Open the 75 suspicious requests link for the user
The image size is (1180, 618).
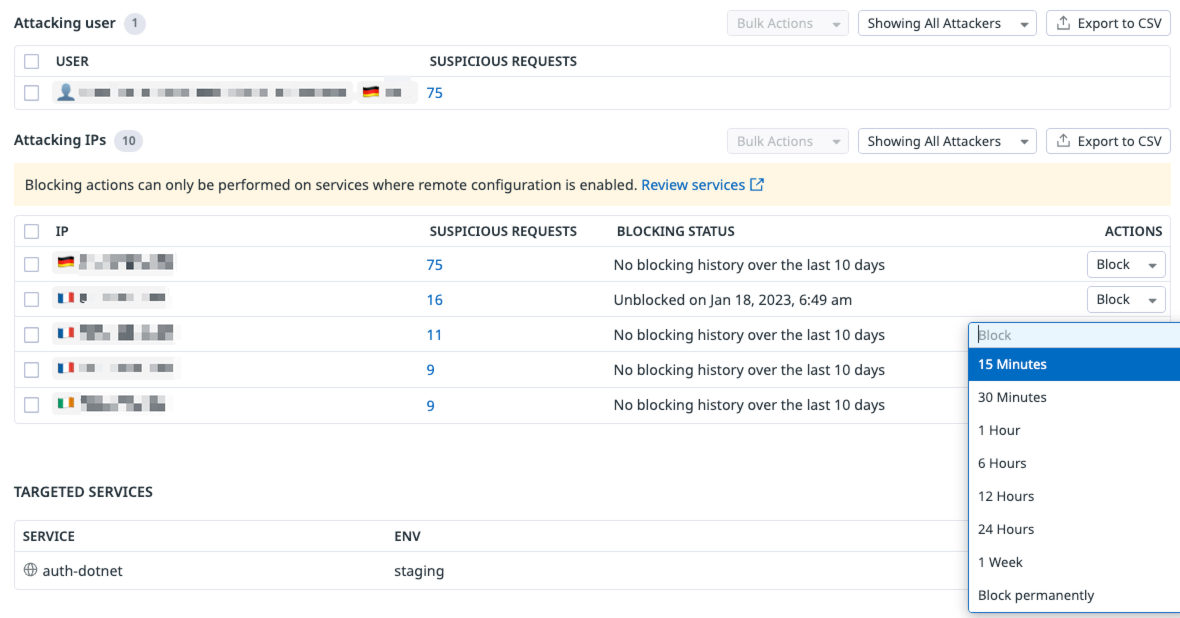click(434, 93)
